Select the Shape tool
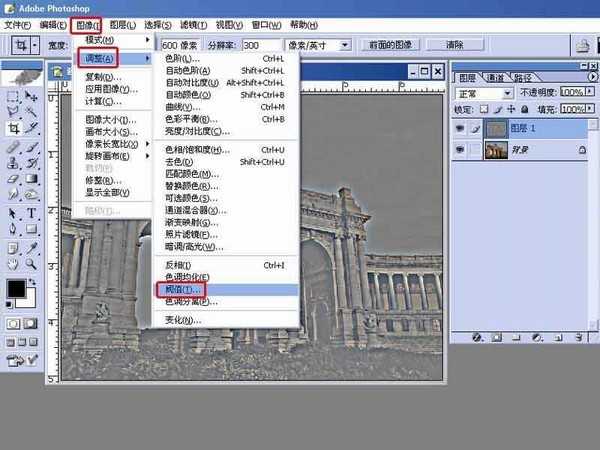 point(31,229)
